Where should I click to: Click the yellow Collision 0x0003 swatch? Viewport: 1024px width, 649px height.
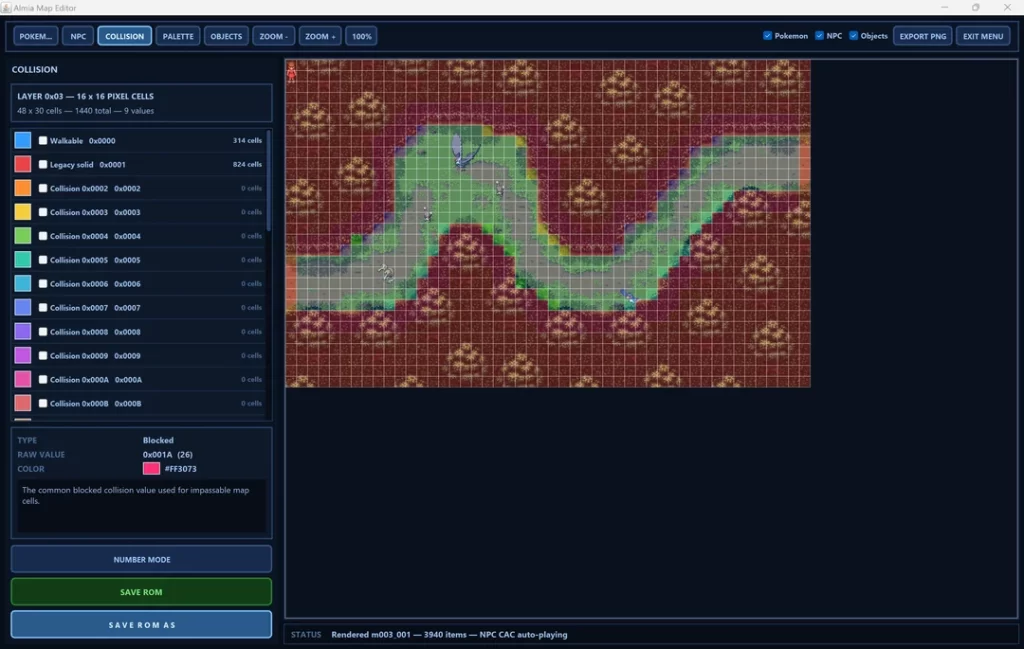(x=23, y=212)
